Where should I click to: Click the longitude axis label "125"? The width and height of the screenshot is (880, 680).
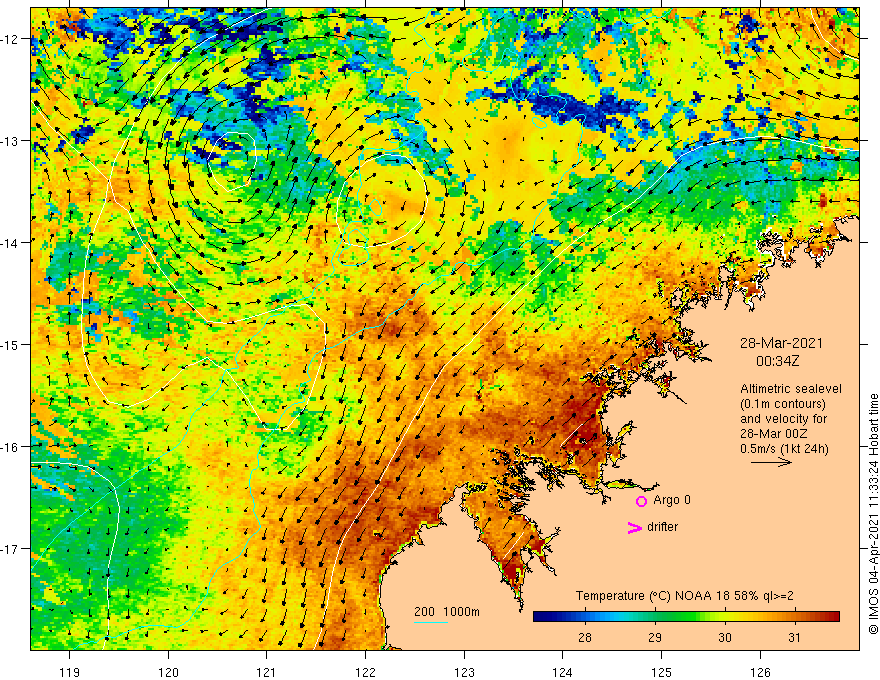pyautogui.click(x=661, y=672)
